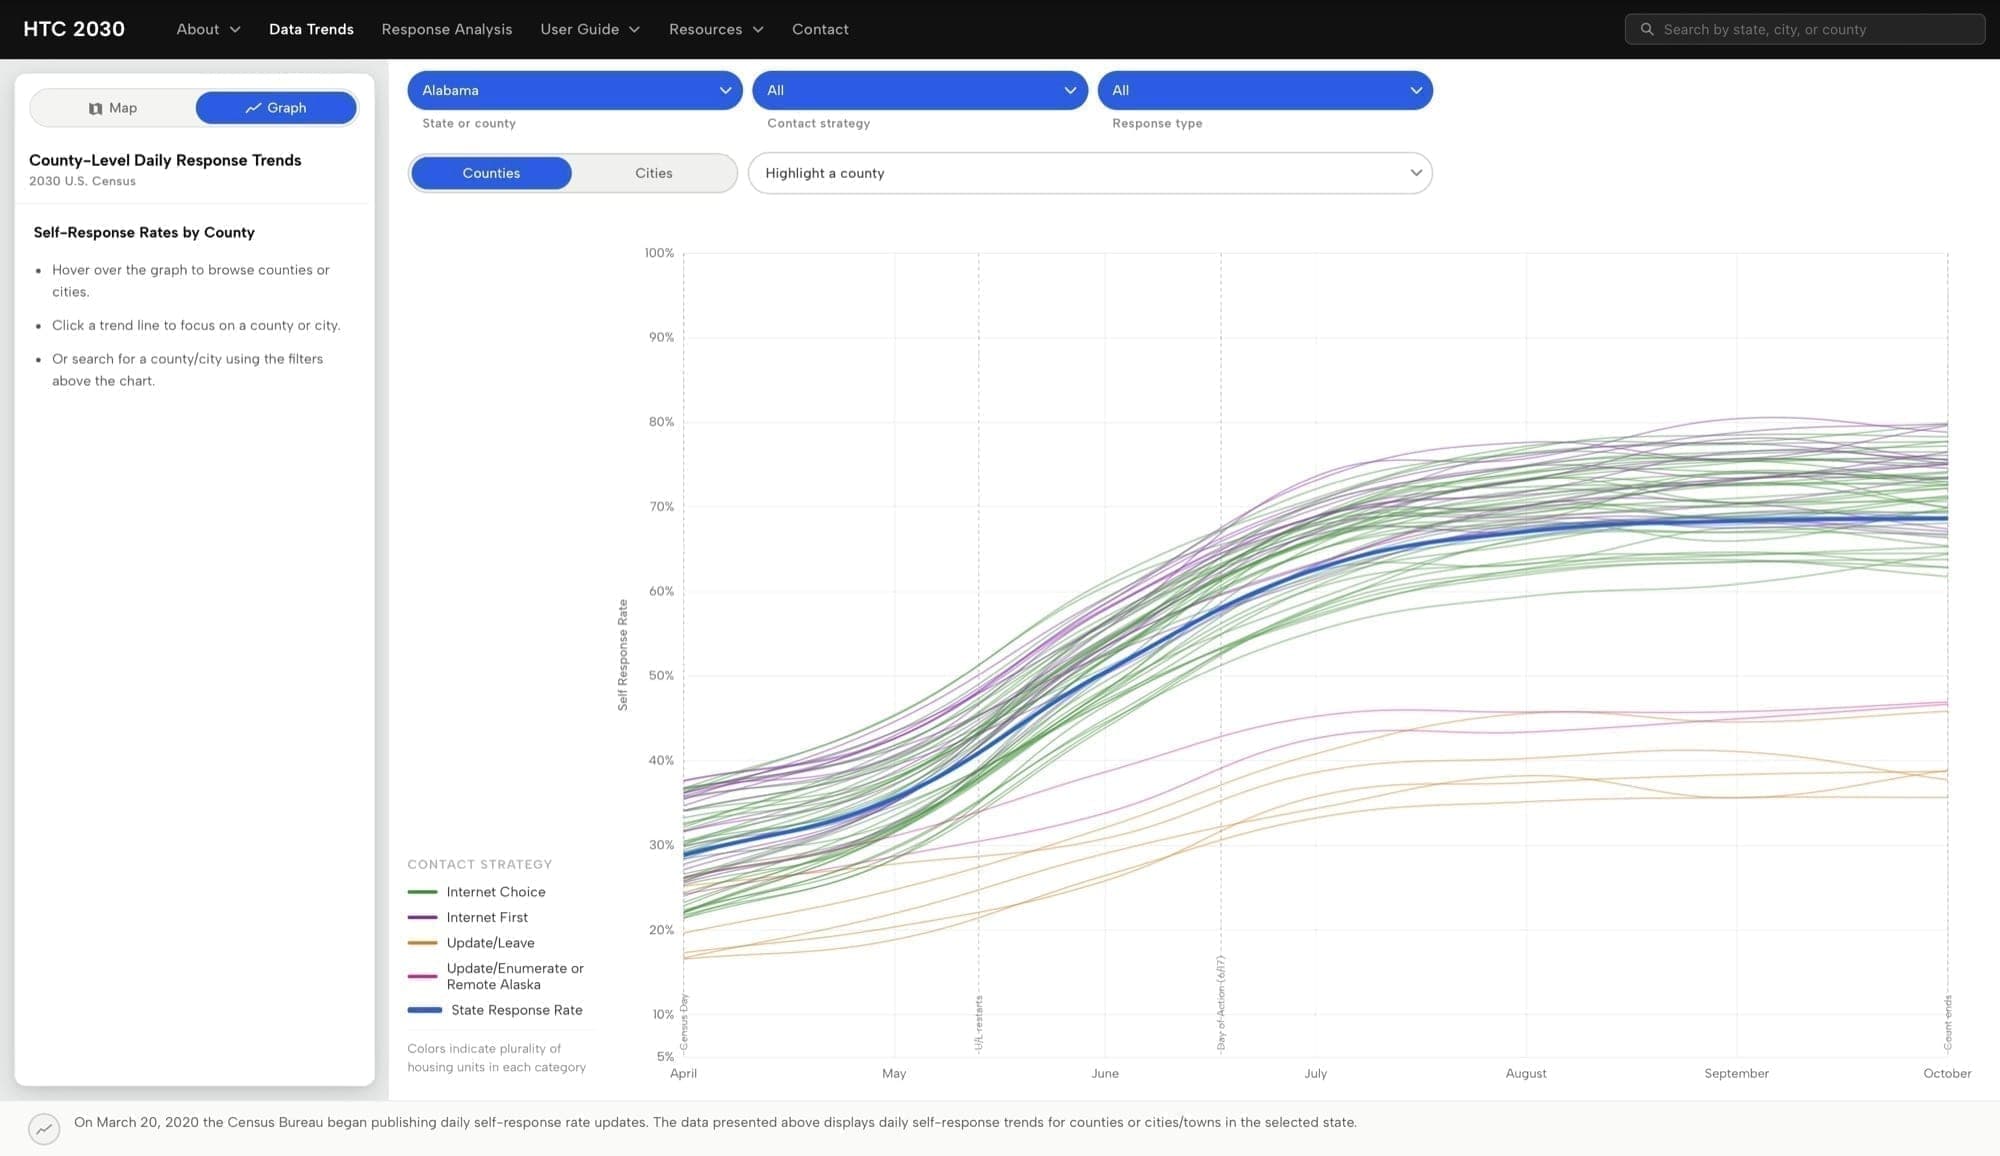Click the September x-axis label

(x=1737, y=1074)
